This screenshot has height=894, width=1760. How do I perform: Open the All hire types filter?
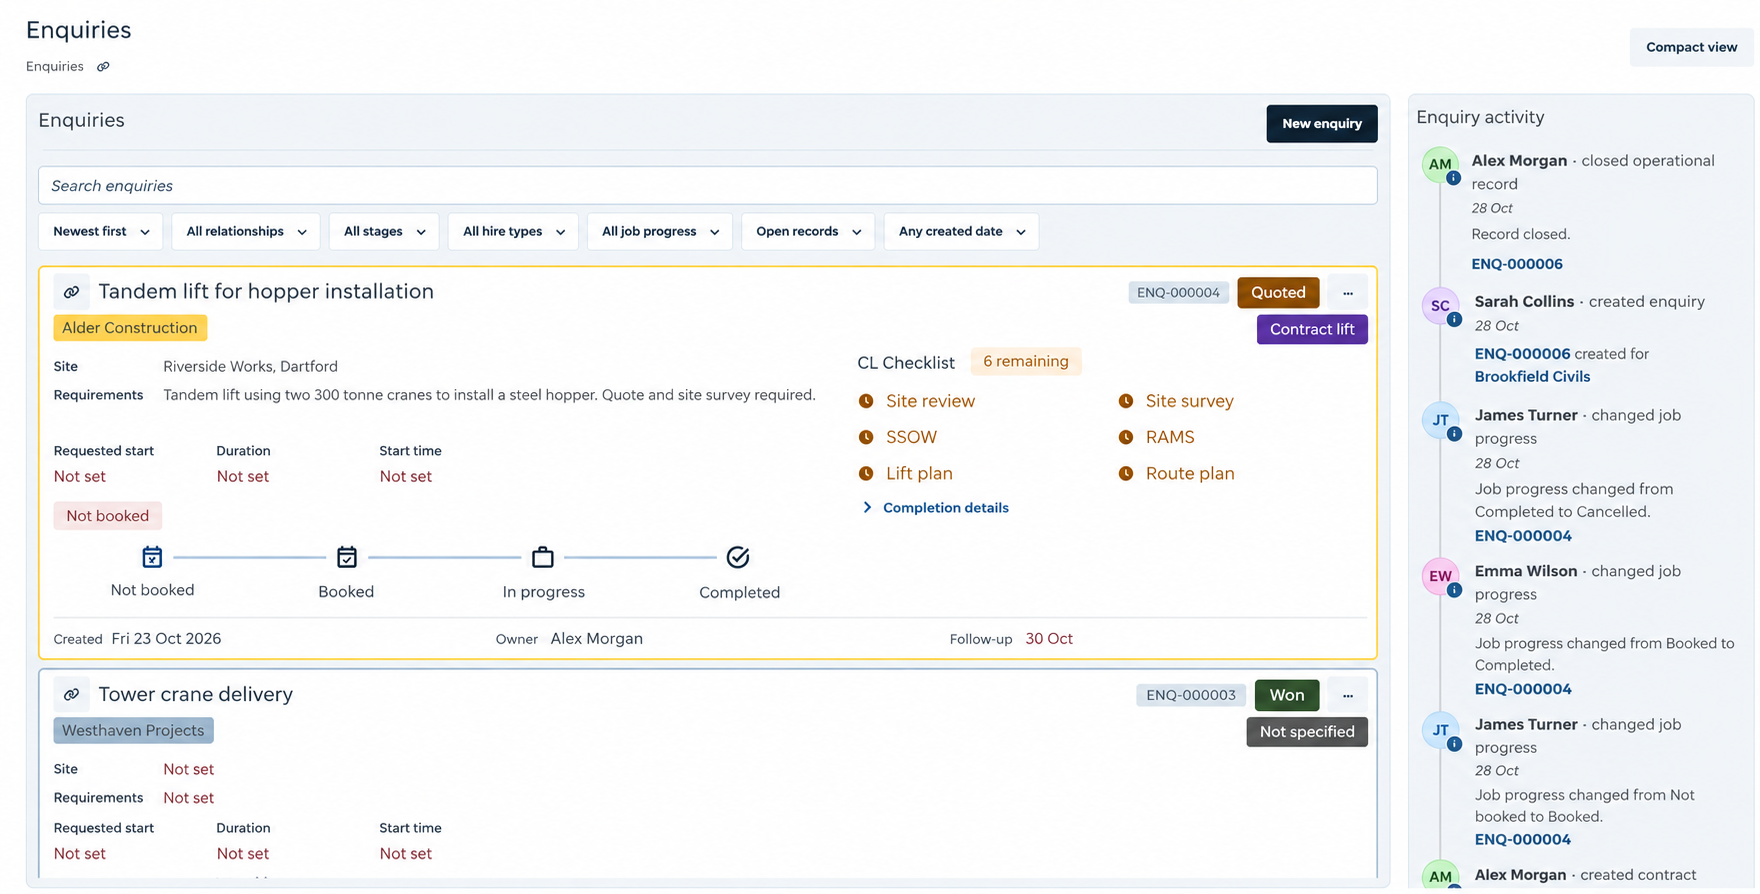point(513,232)
